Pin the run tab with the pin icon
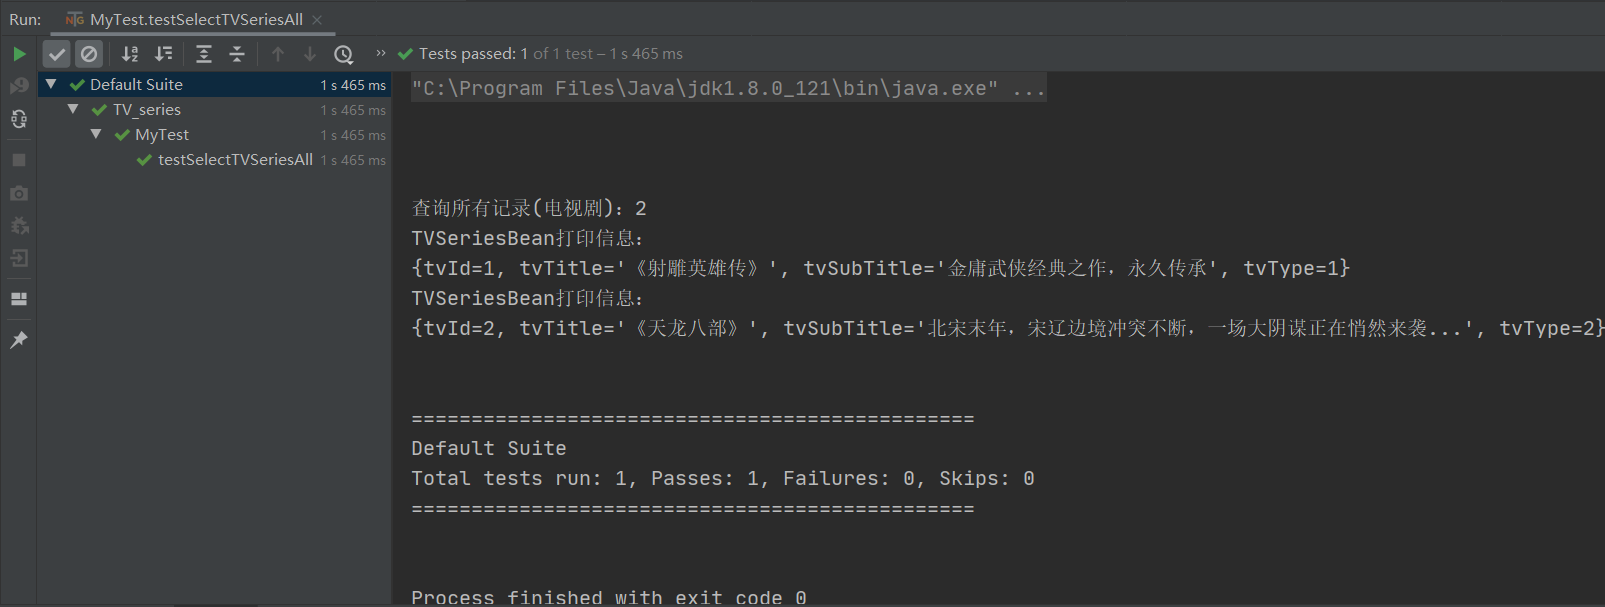 [x=19, y=340]
